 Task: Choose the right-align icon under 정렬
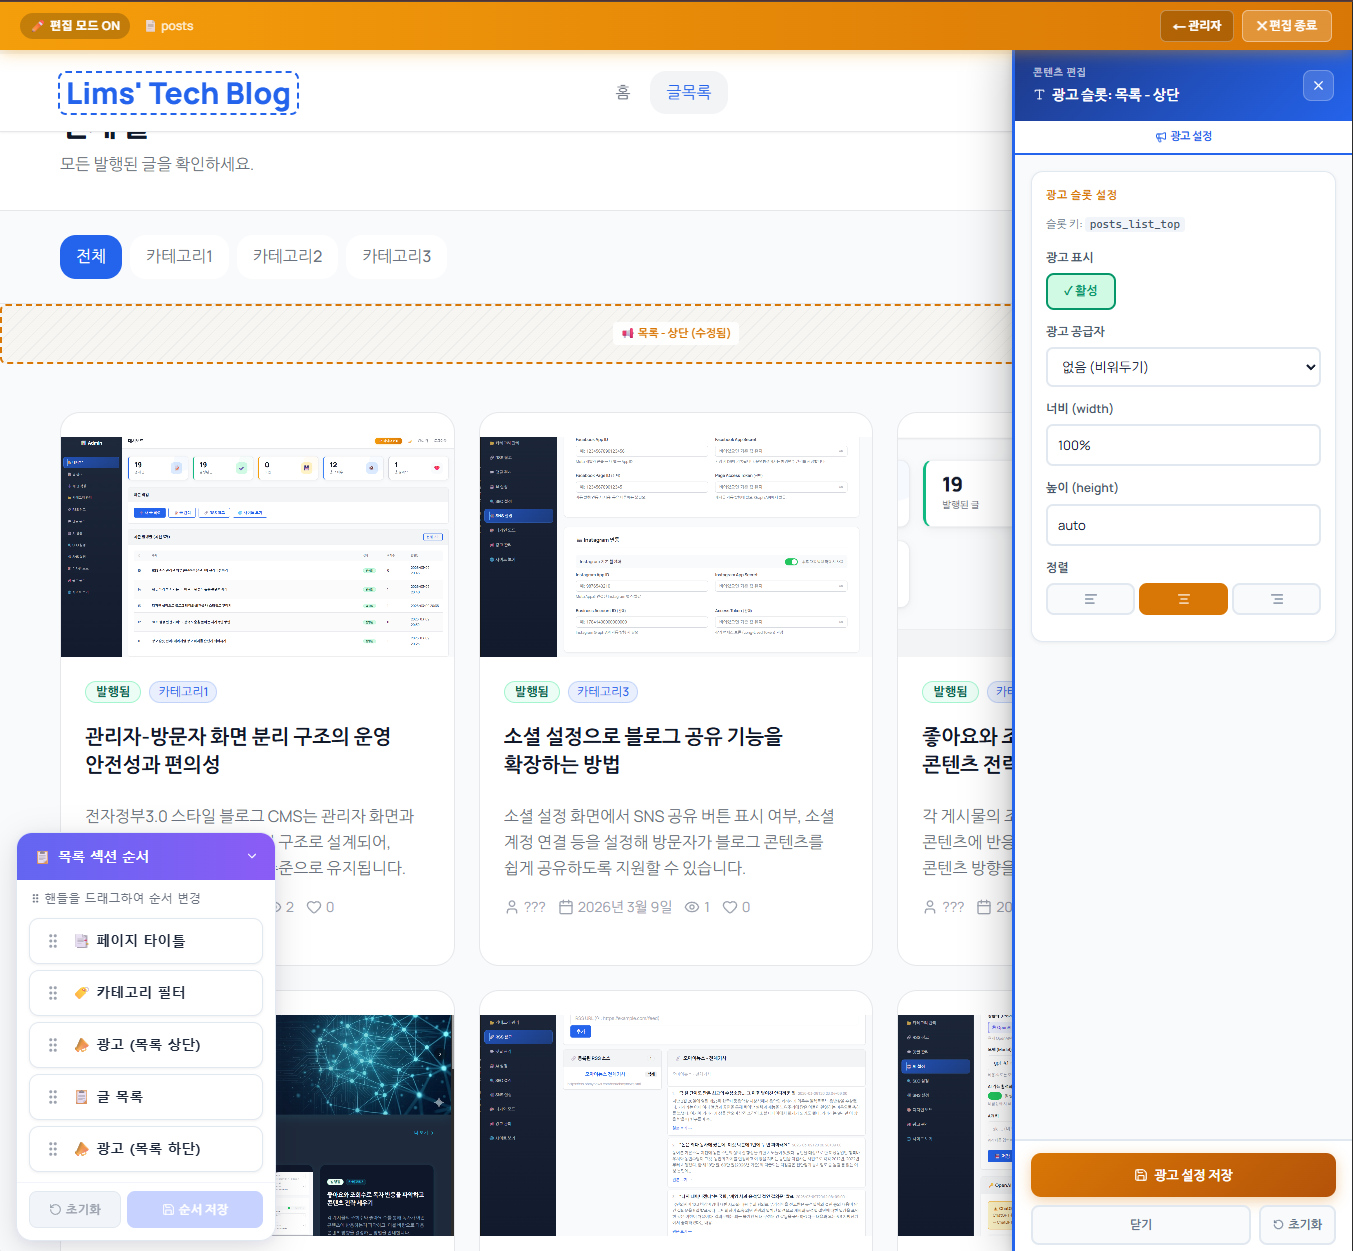coord(1276,599)
